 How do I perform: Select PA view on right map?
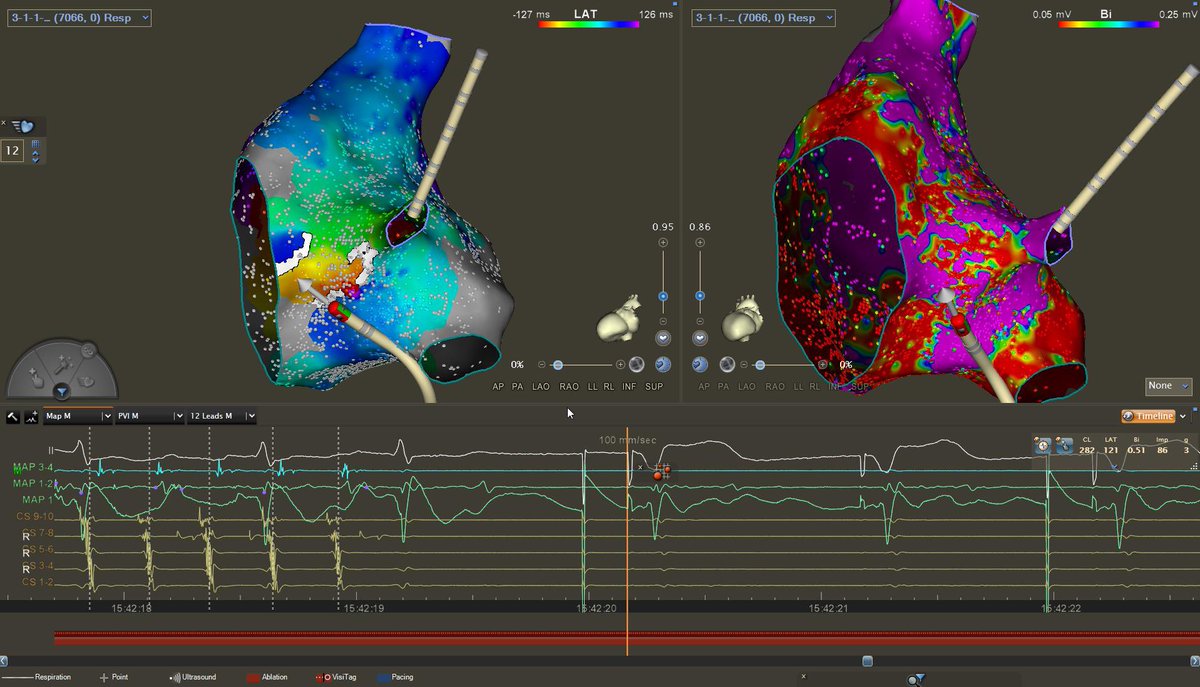tap(724, 386)
